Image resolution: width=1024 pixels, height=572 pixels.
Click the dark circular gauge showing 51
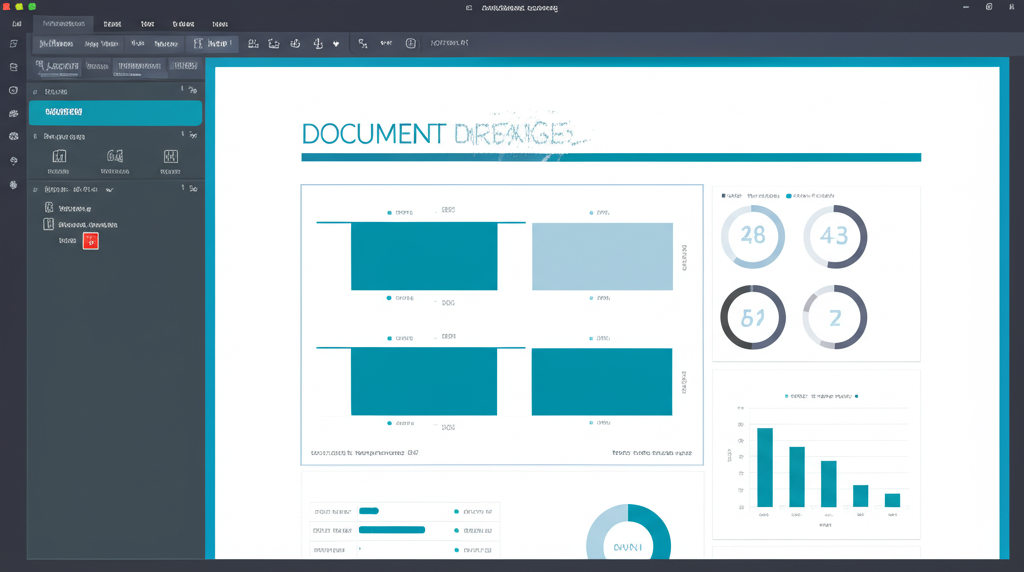752,317
